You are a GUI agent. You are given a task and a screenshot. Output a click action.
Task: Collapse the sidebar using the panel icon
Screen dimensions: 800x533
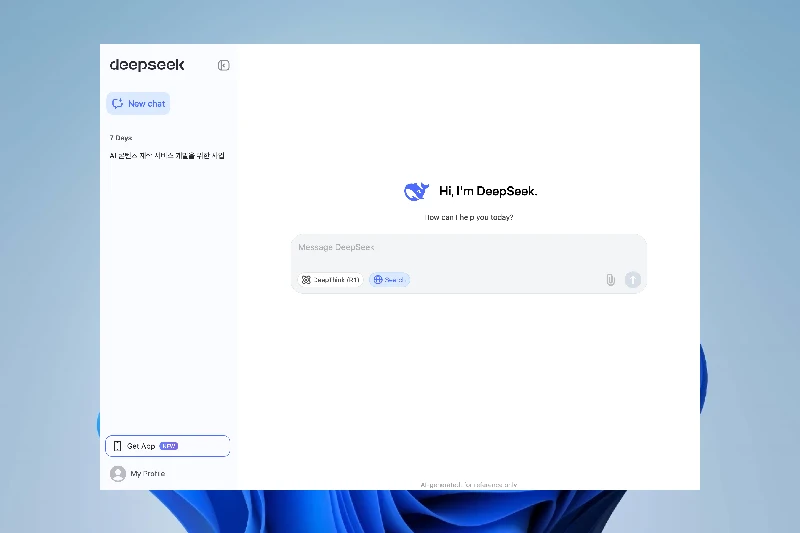tap(223, 65)
